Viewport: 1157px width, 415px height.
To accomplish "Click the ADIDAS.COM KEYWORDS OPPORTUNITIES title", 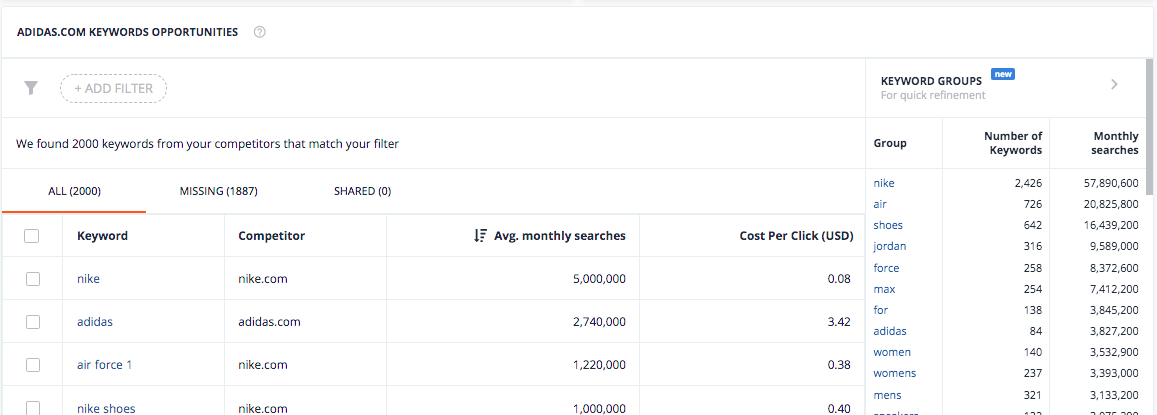I will [127, 32].
